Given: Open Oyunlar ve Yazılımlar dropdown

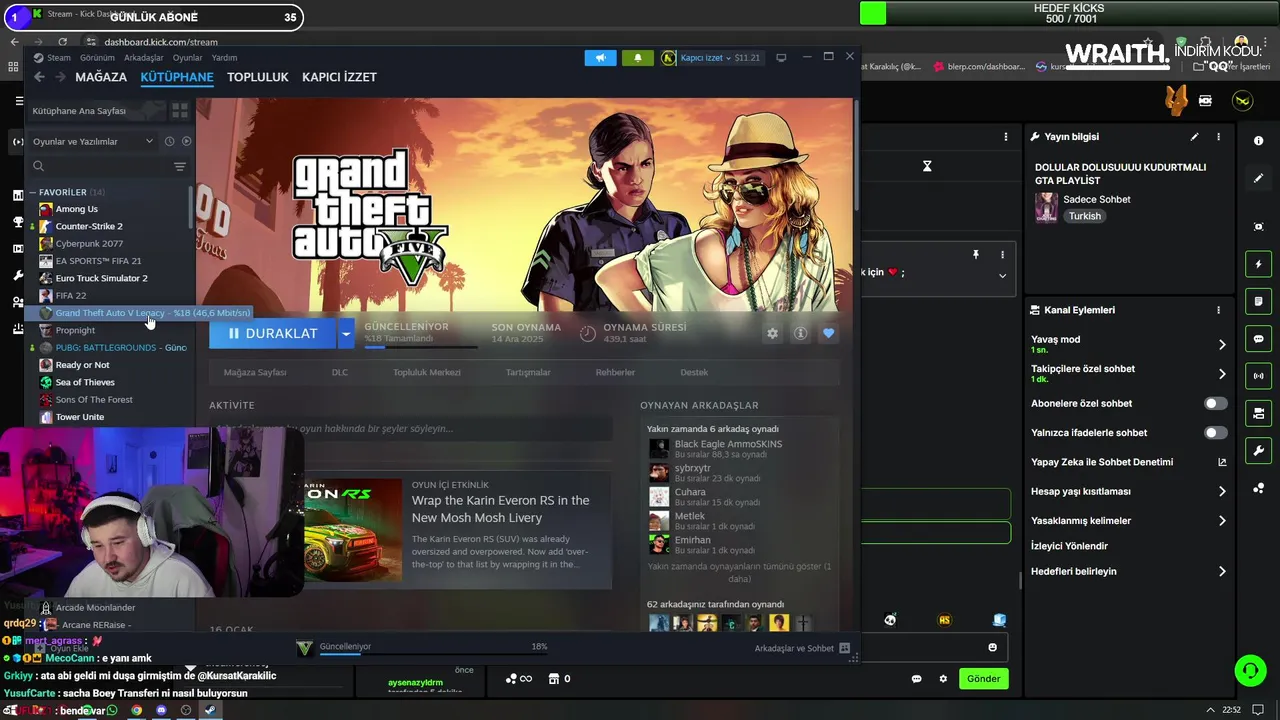Looking at the screenshot, I should (93, 141).
